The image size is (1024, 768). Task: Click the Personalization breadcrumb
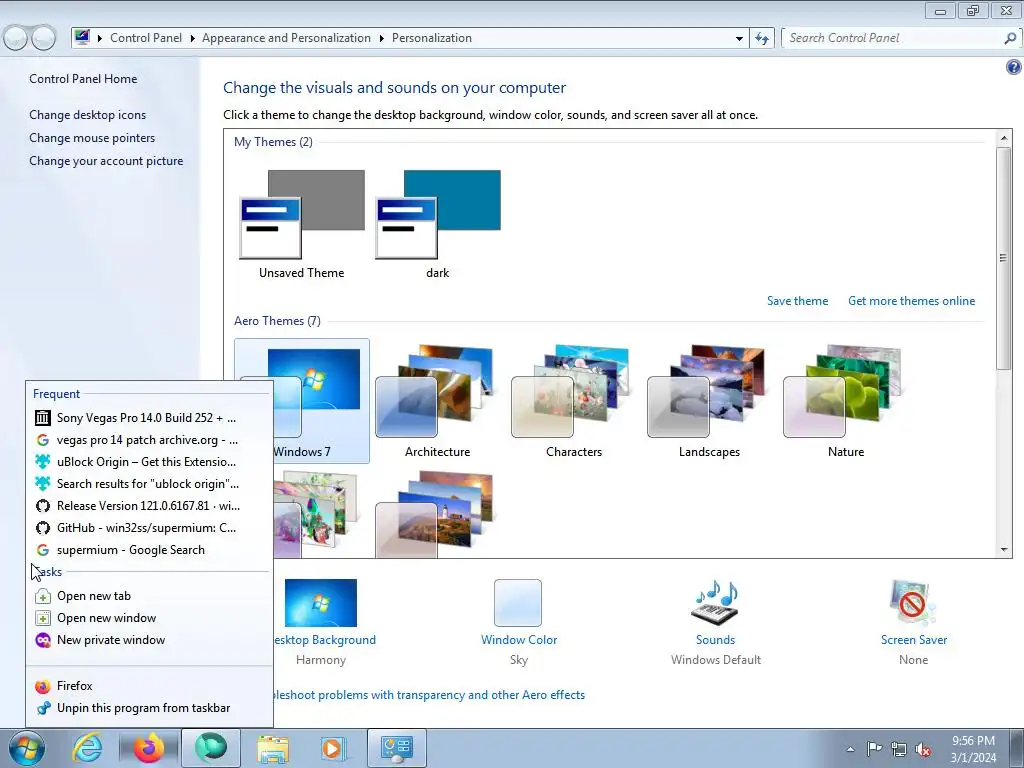(432, 38)
